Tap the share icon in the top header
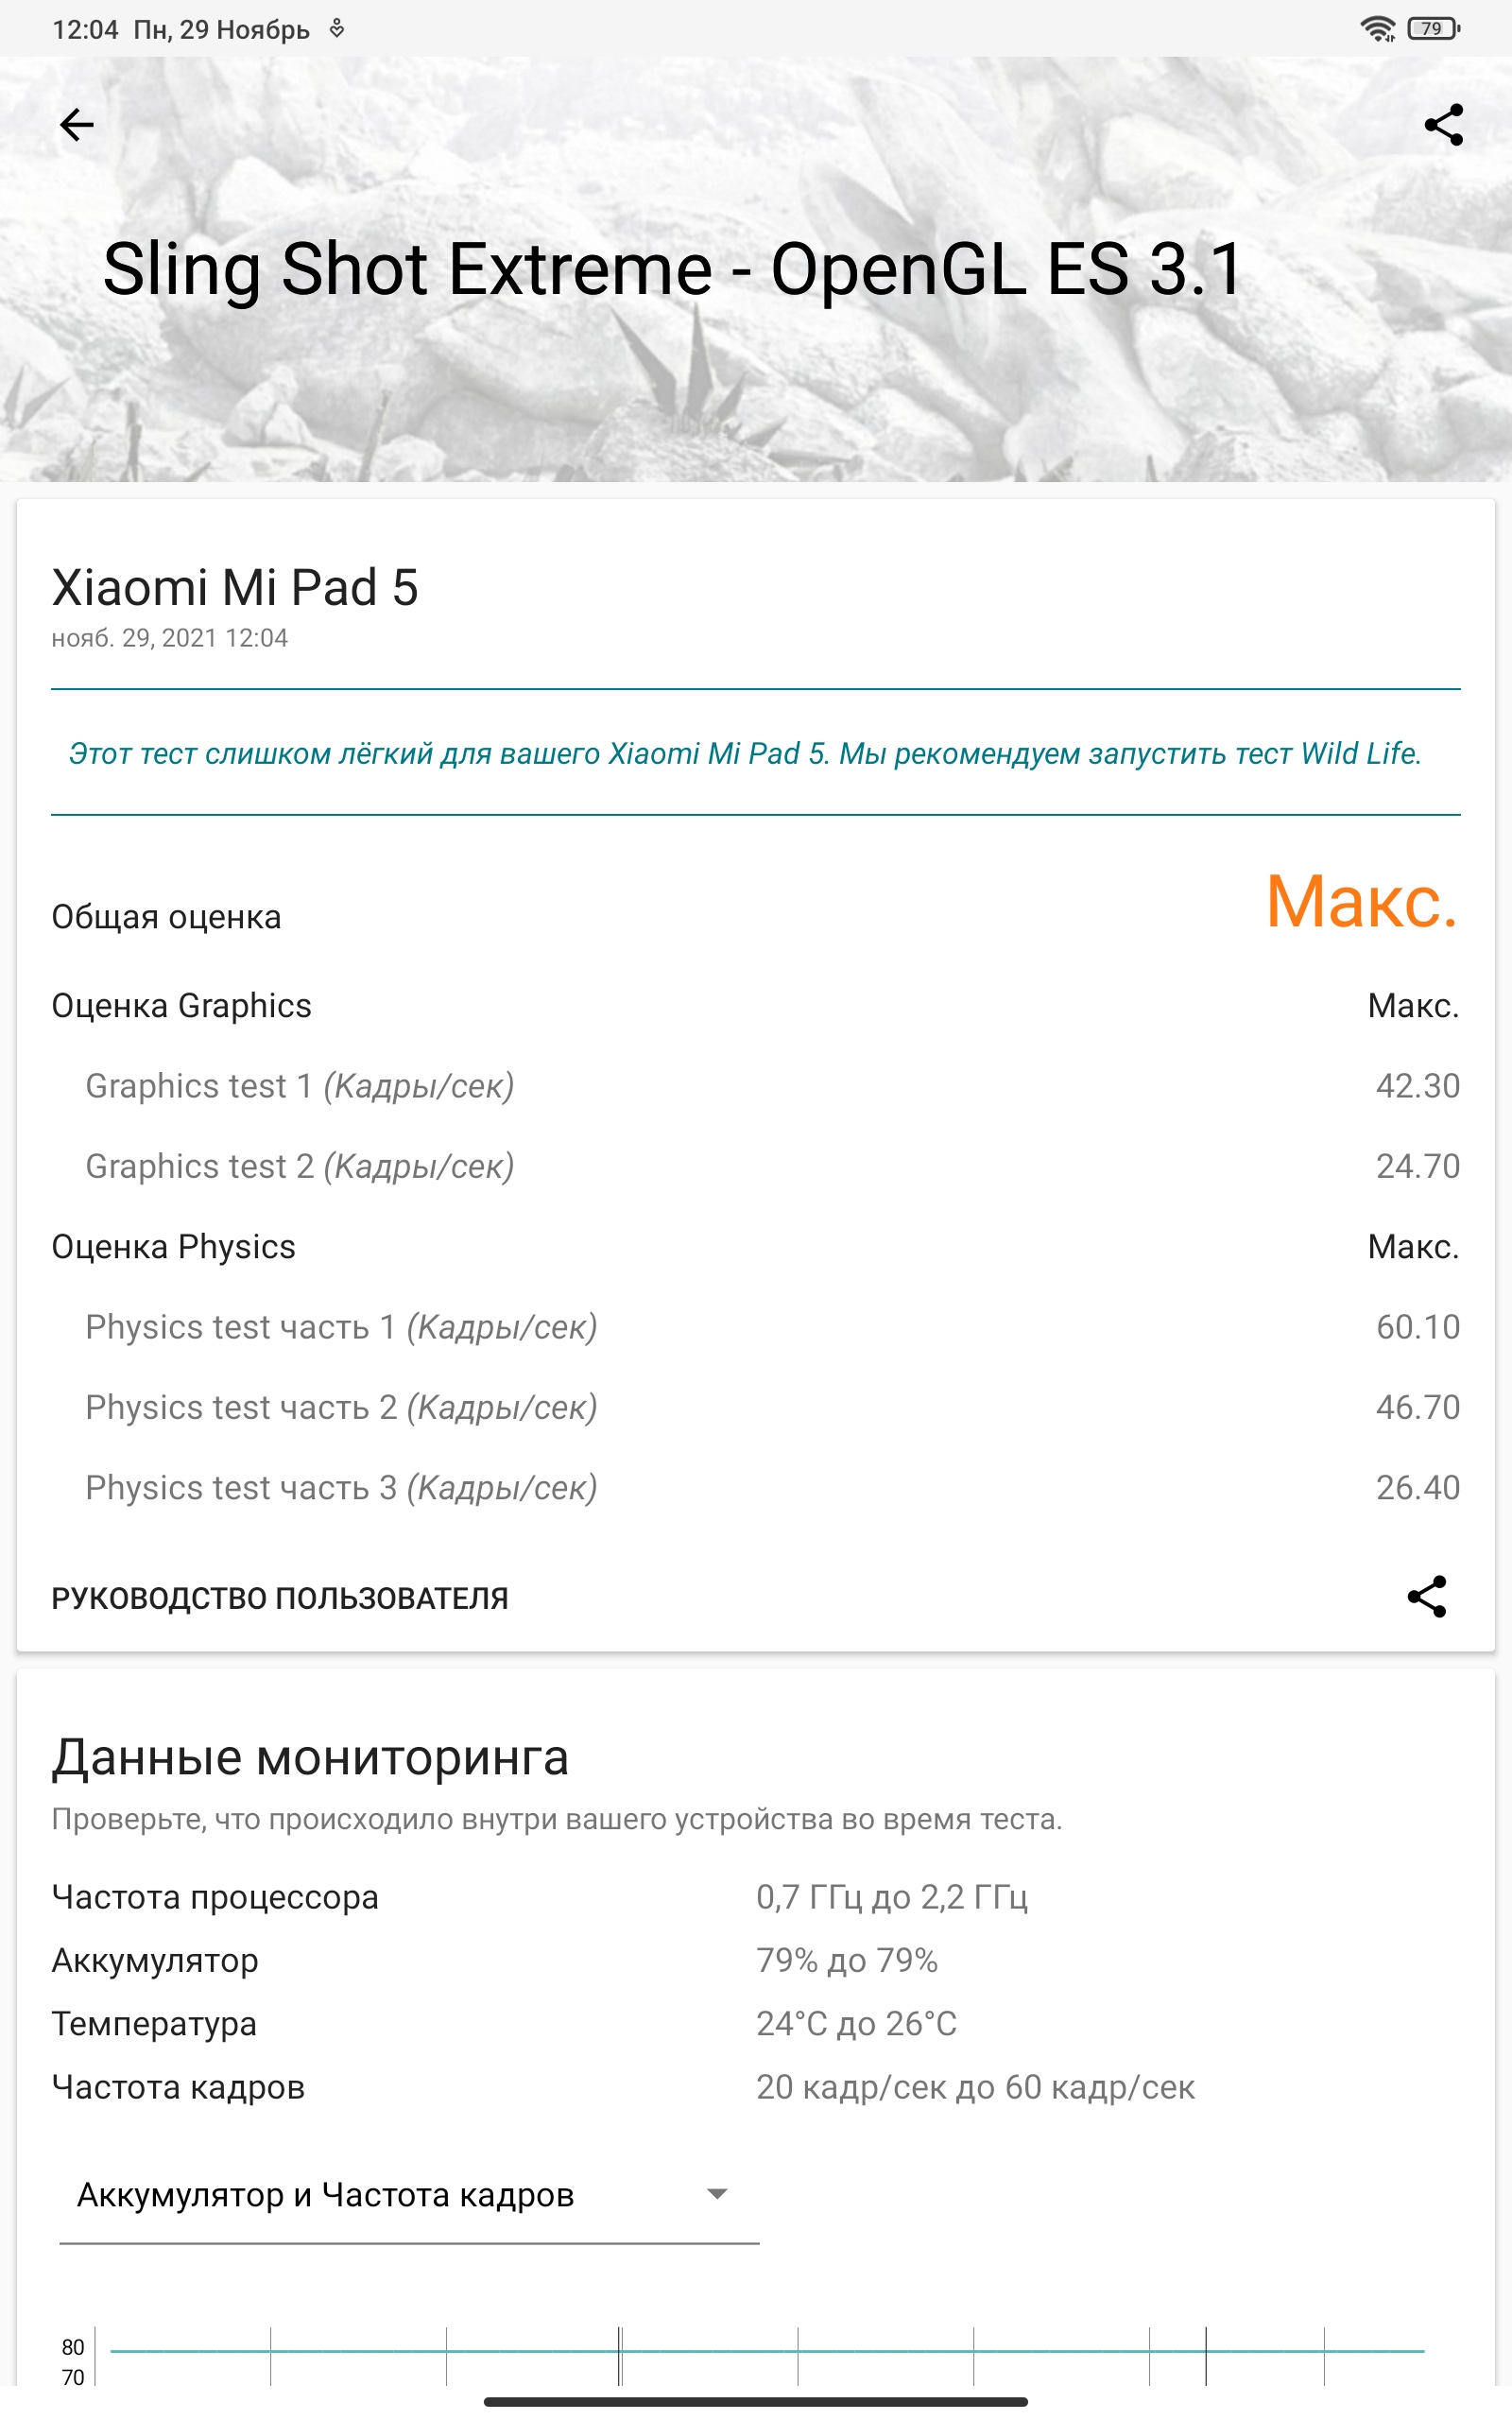 tap(1443, 125)
